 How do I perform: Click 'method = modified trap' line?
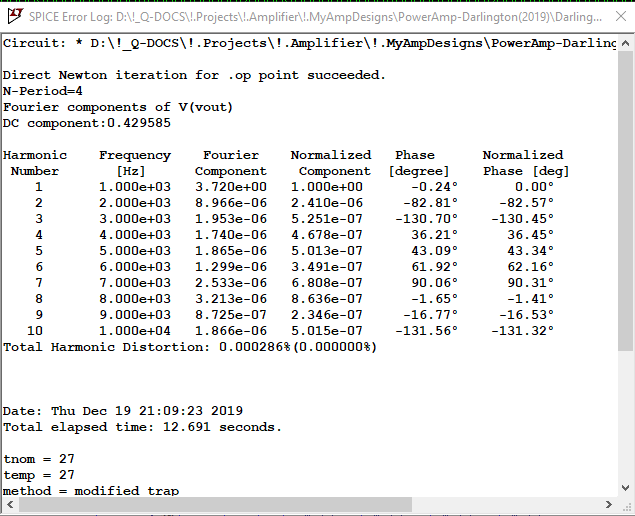[91, 491]
